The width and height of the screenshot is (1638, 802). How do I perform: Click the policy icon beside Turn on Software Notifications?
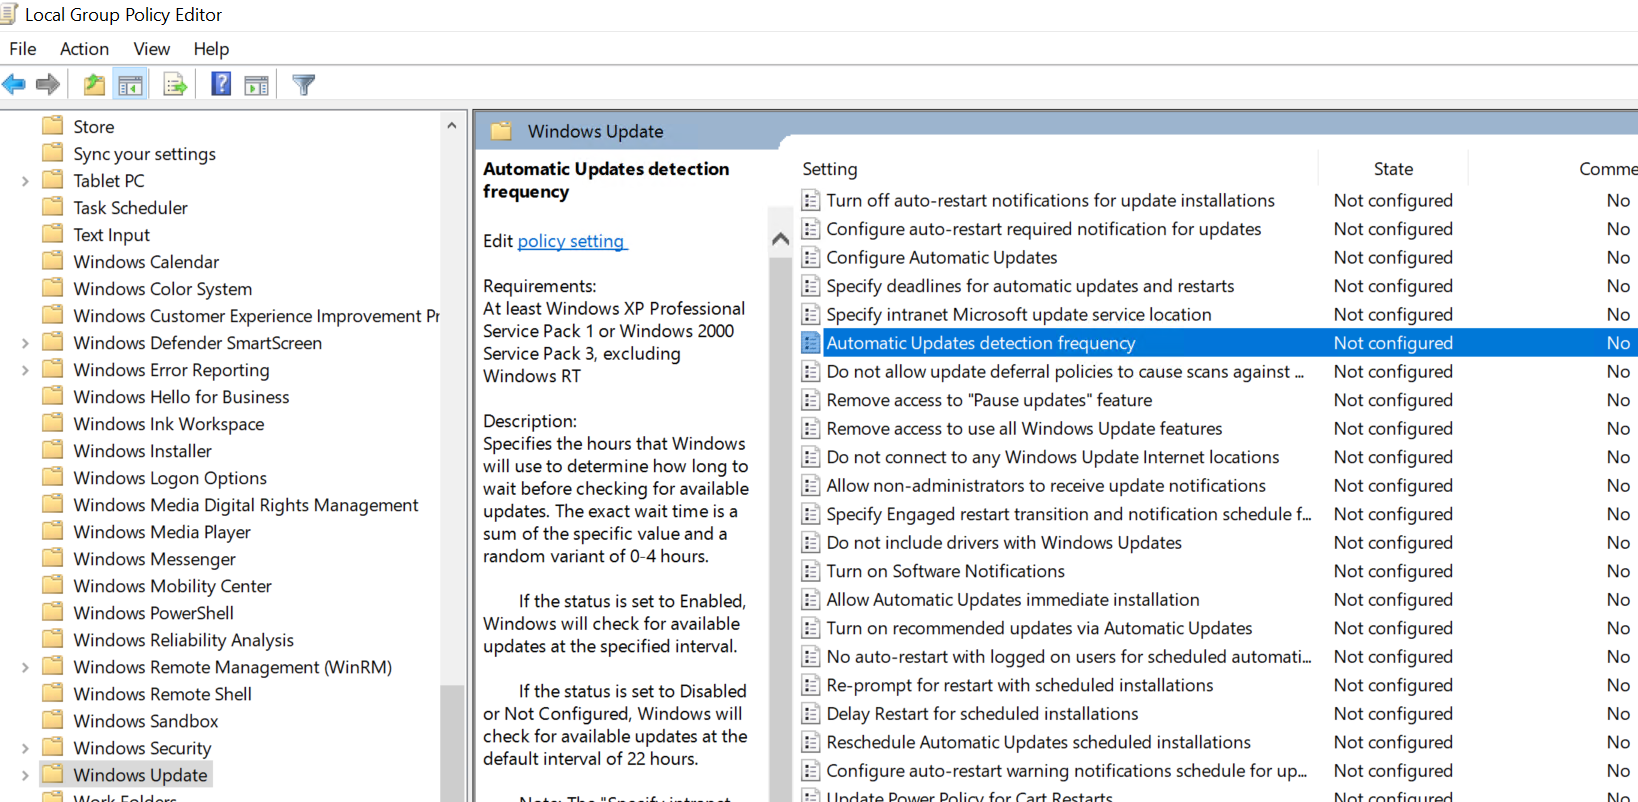click(x=811, y=571)
